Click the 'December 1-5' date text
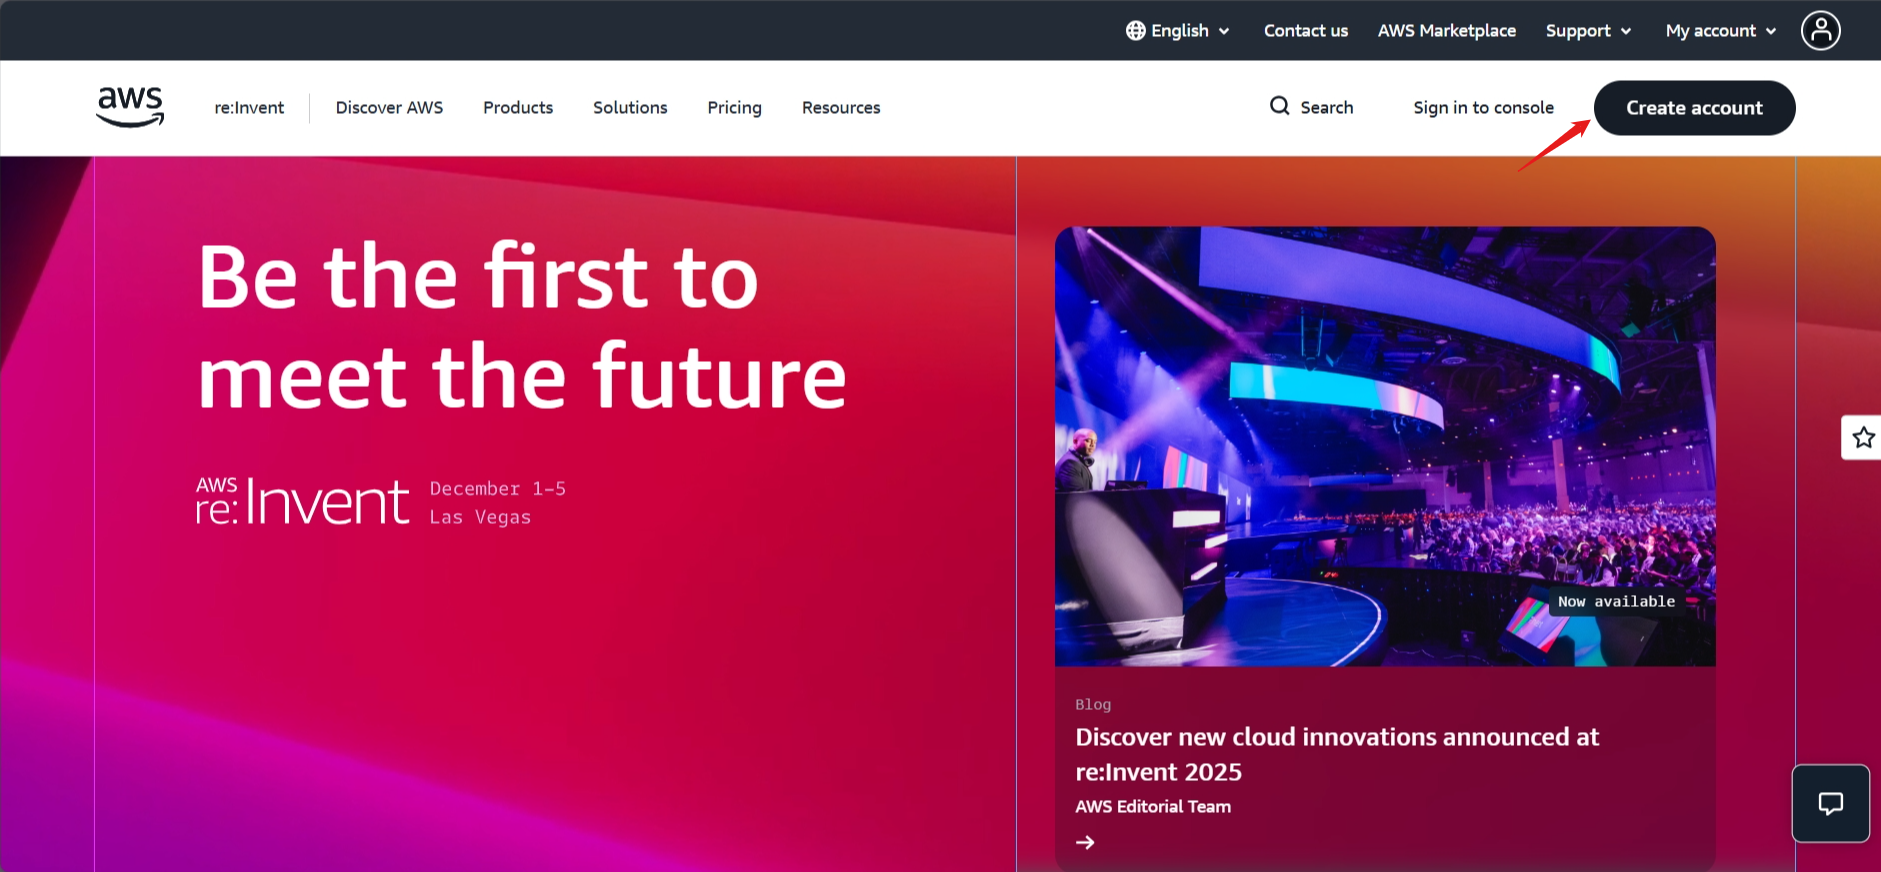 tap(498, 489)
